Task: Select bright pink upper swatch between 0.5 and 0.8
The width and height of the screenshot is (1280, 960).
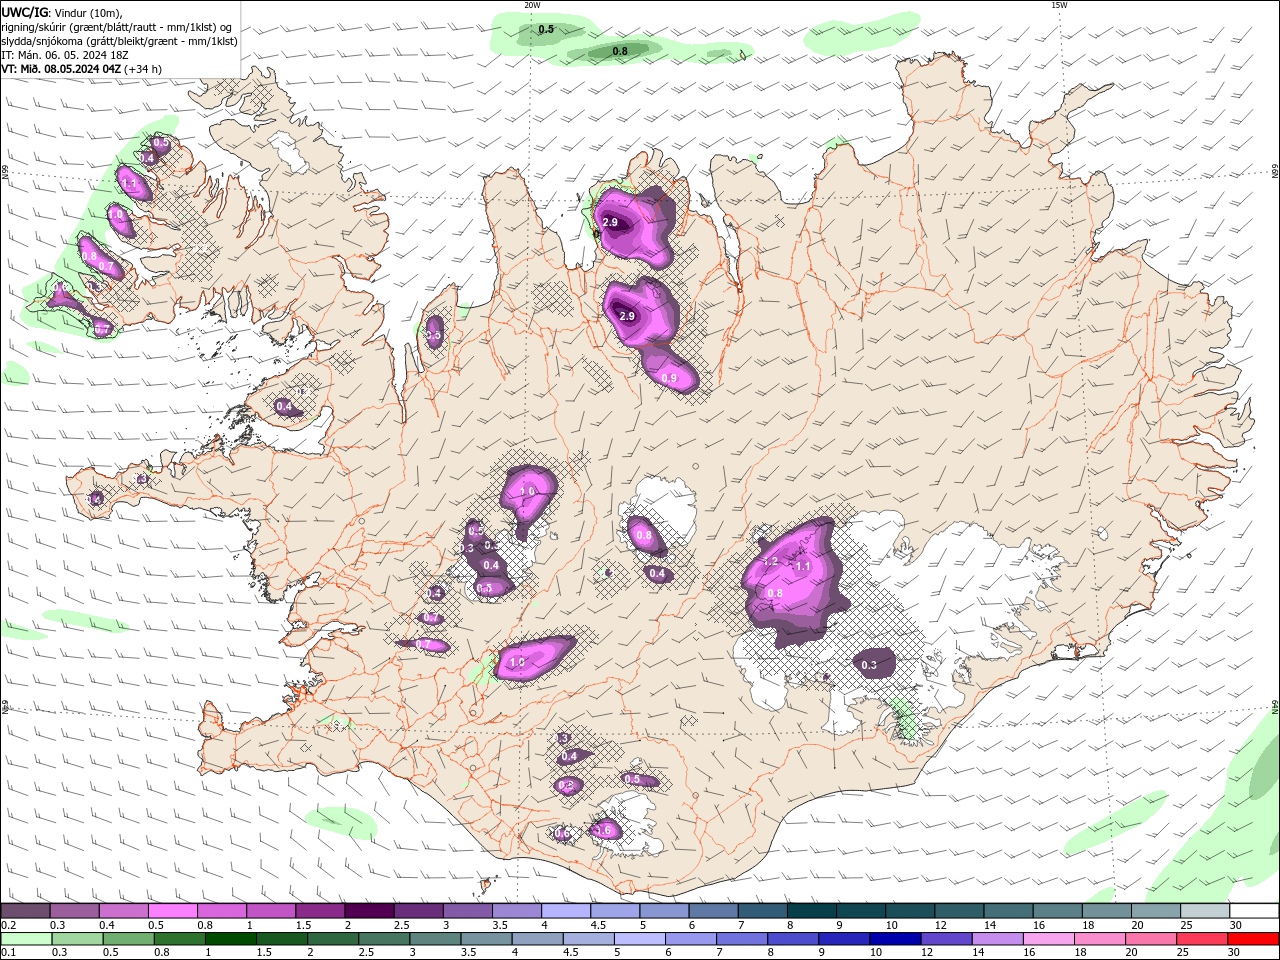Action: click(x=172, y=911)
